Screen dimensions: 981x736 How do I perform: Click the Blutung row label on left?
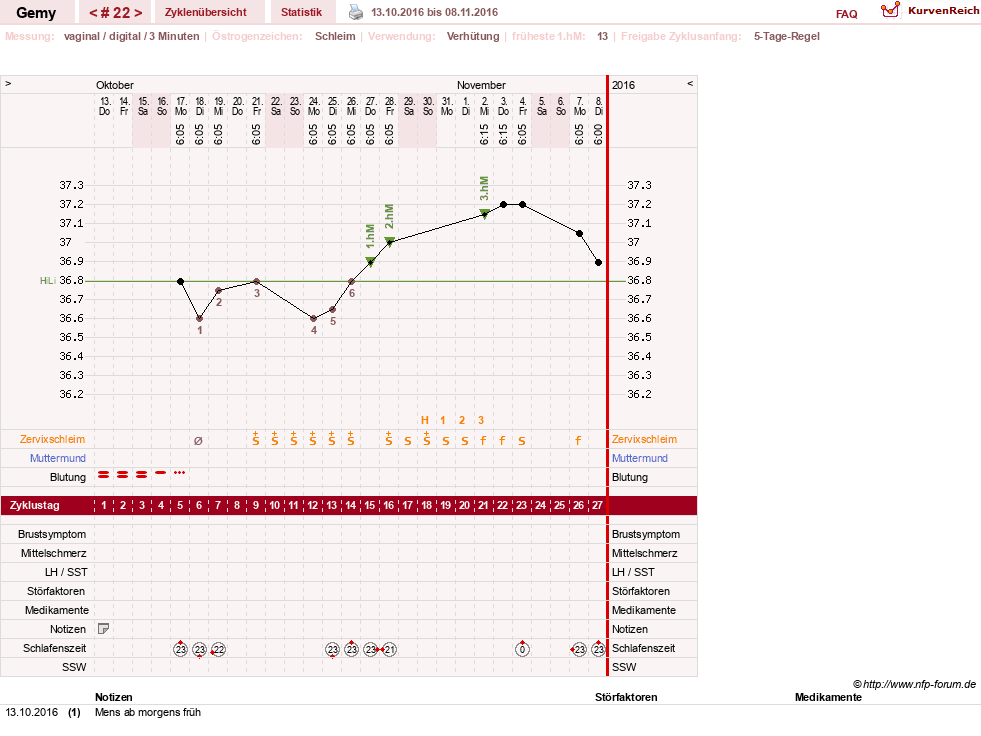tap(68, 477)
